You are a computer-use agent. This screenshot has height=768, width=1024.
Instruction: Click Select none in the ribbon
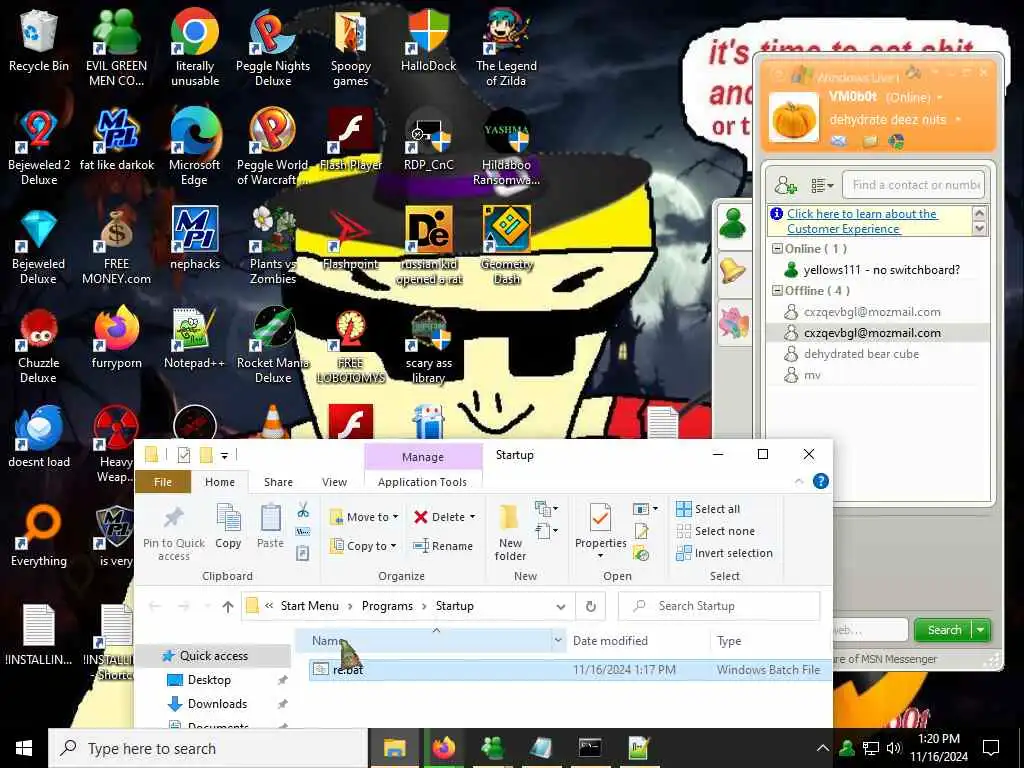pos(716,531)
